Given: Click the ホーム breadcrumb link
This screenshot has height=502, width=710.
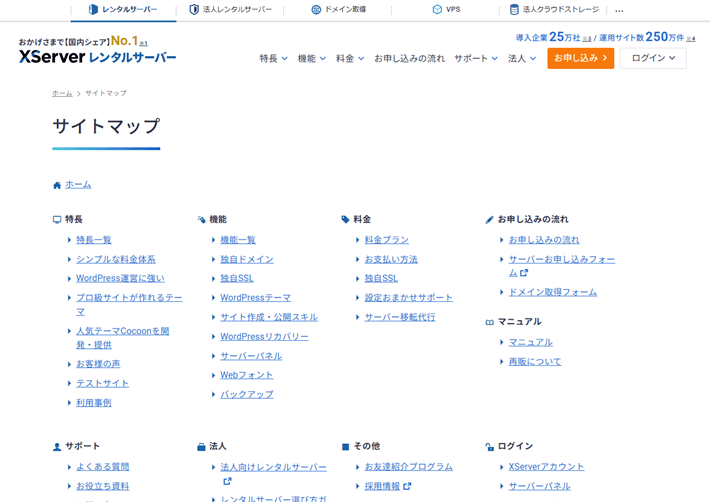Looking at the screenshot, I should click(62, 93).
